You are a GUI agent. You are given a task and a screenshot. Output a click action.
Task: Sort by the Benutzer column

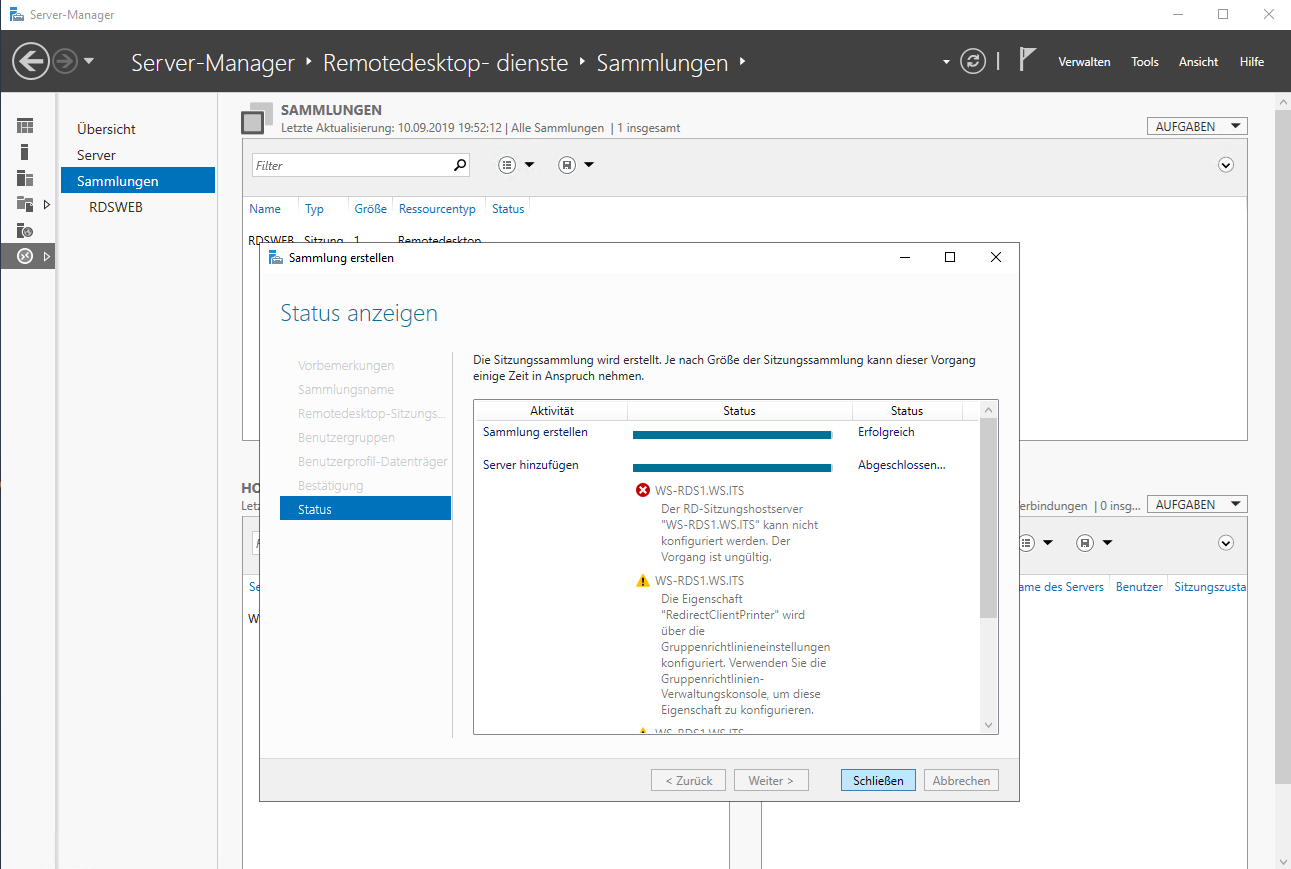click(1139, 587)
